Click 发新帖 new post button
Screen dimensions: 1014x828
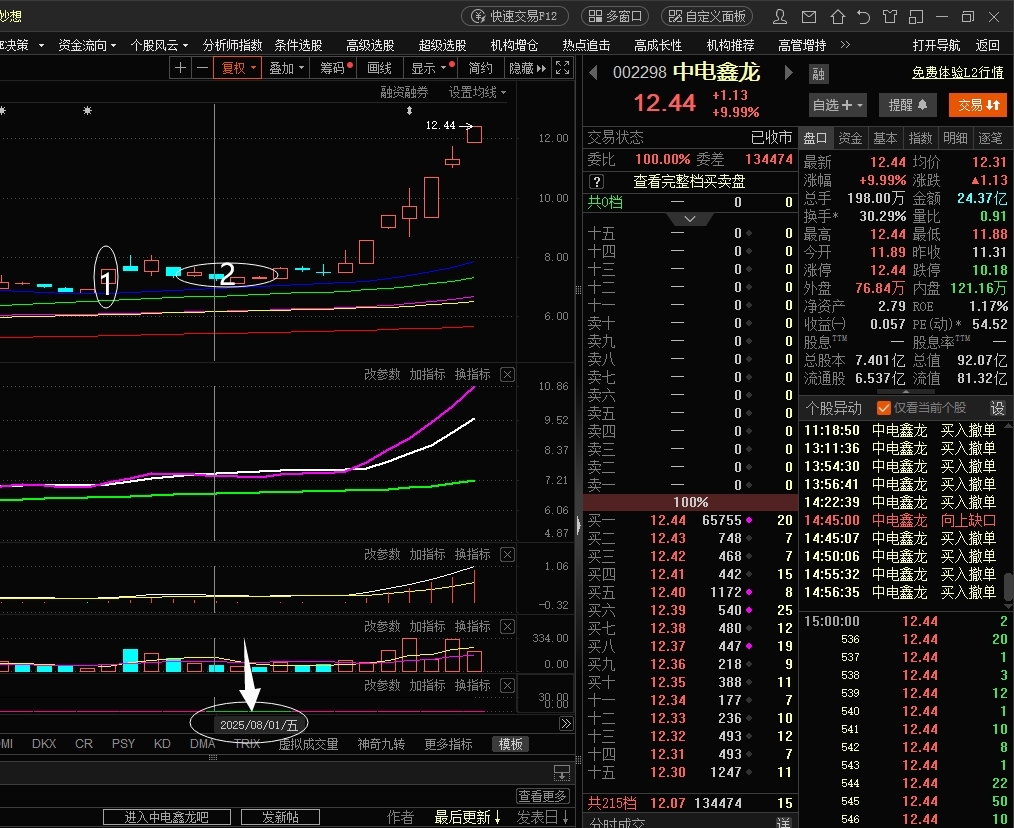point(280,817)
